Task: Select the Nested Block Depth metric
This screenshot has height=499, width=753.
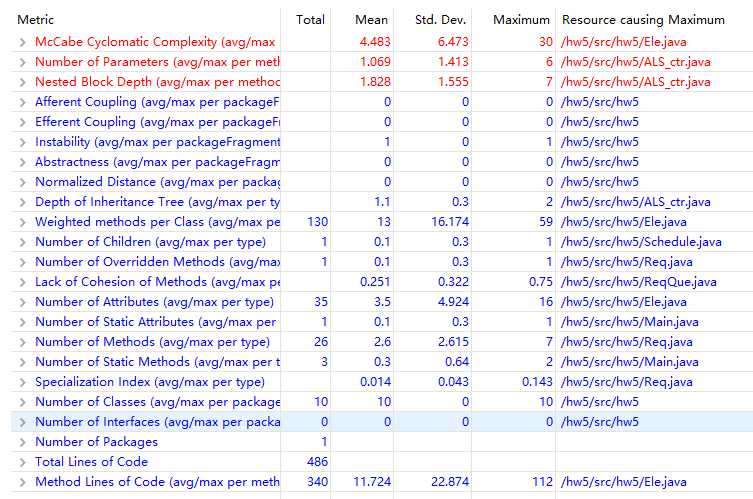Action: pyautogui.click(x=157, y=82)
